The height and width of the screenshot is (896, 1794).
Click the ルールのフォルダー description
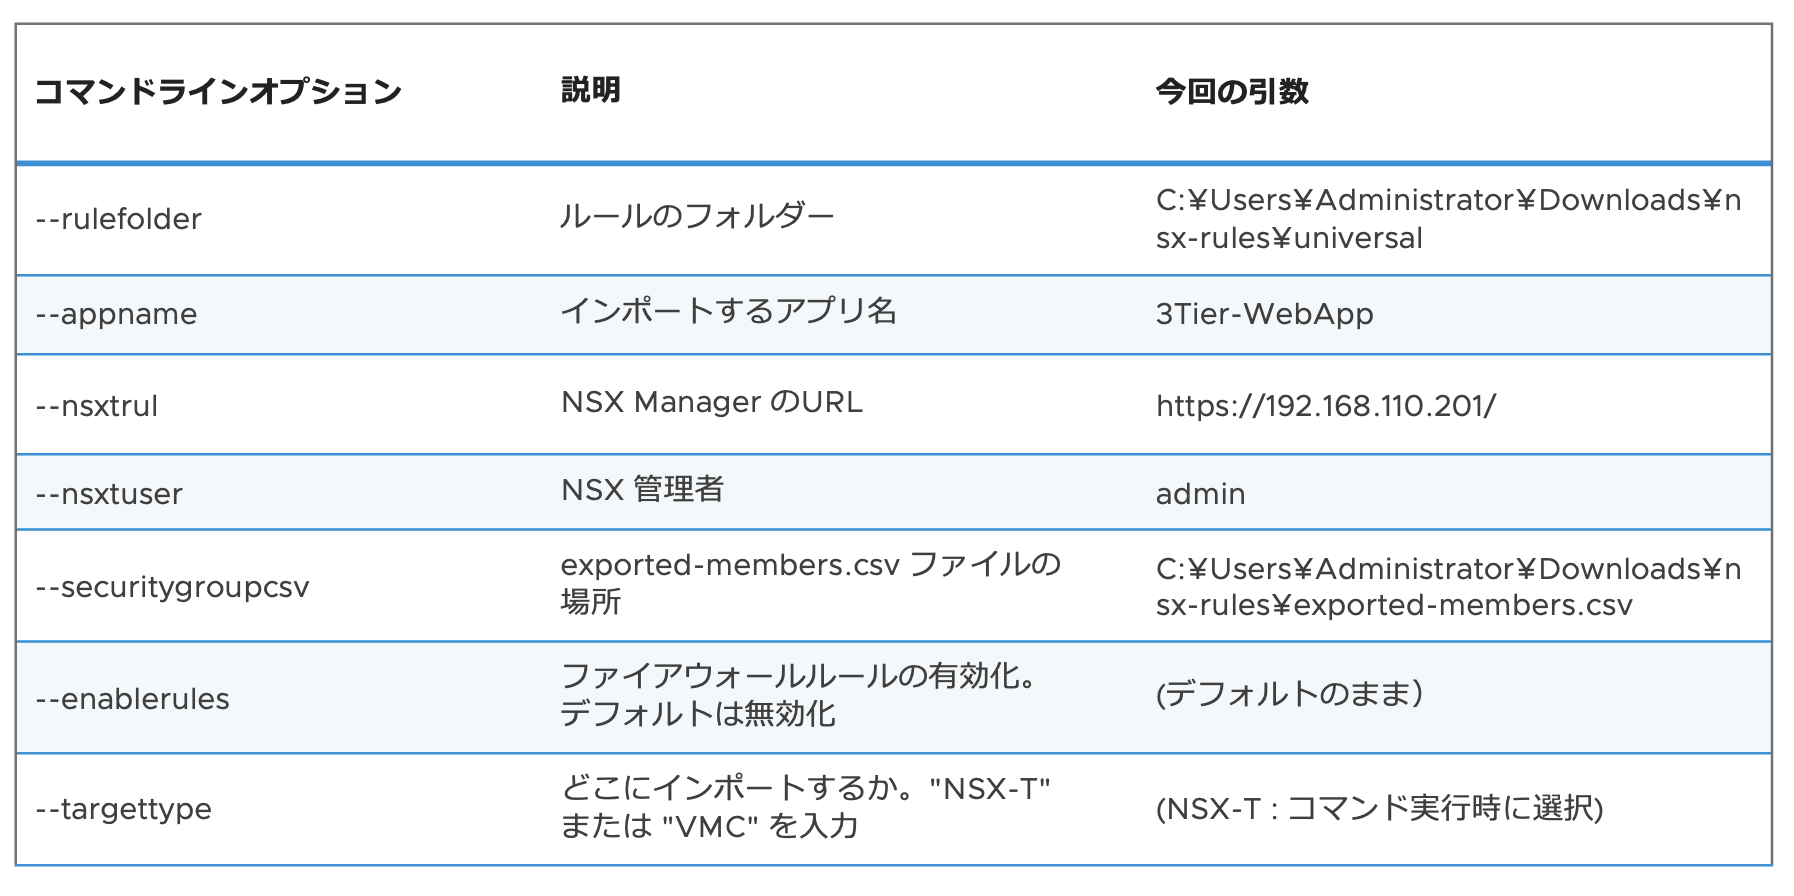697,217
